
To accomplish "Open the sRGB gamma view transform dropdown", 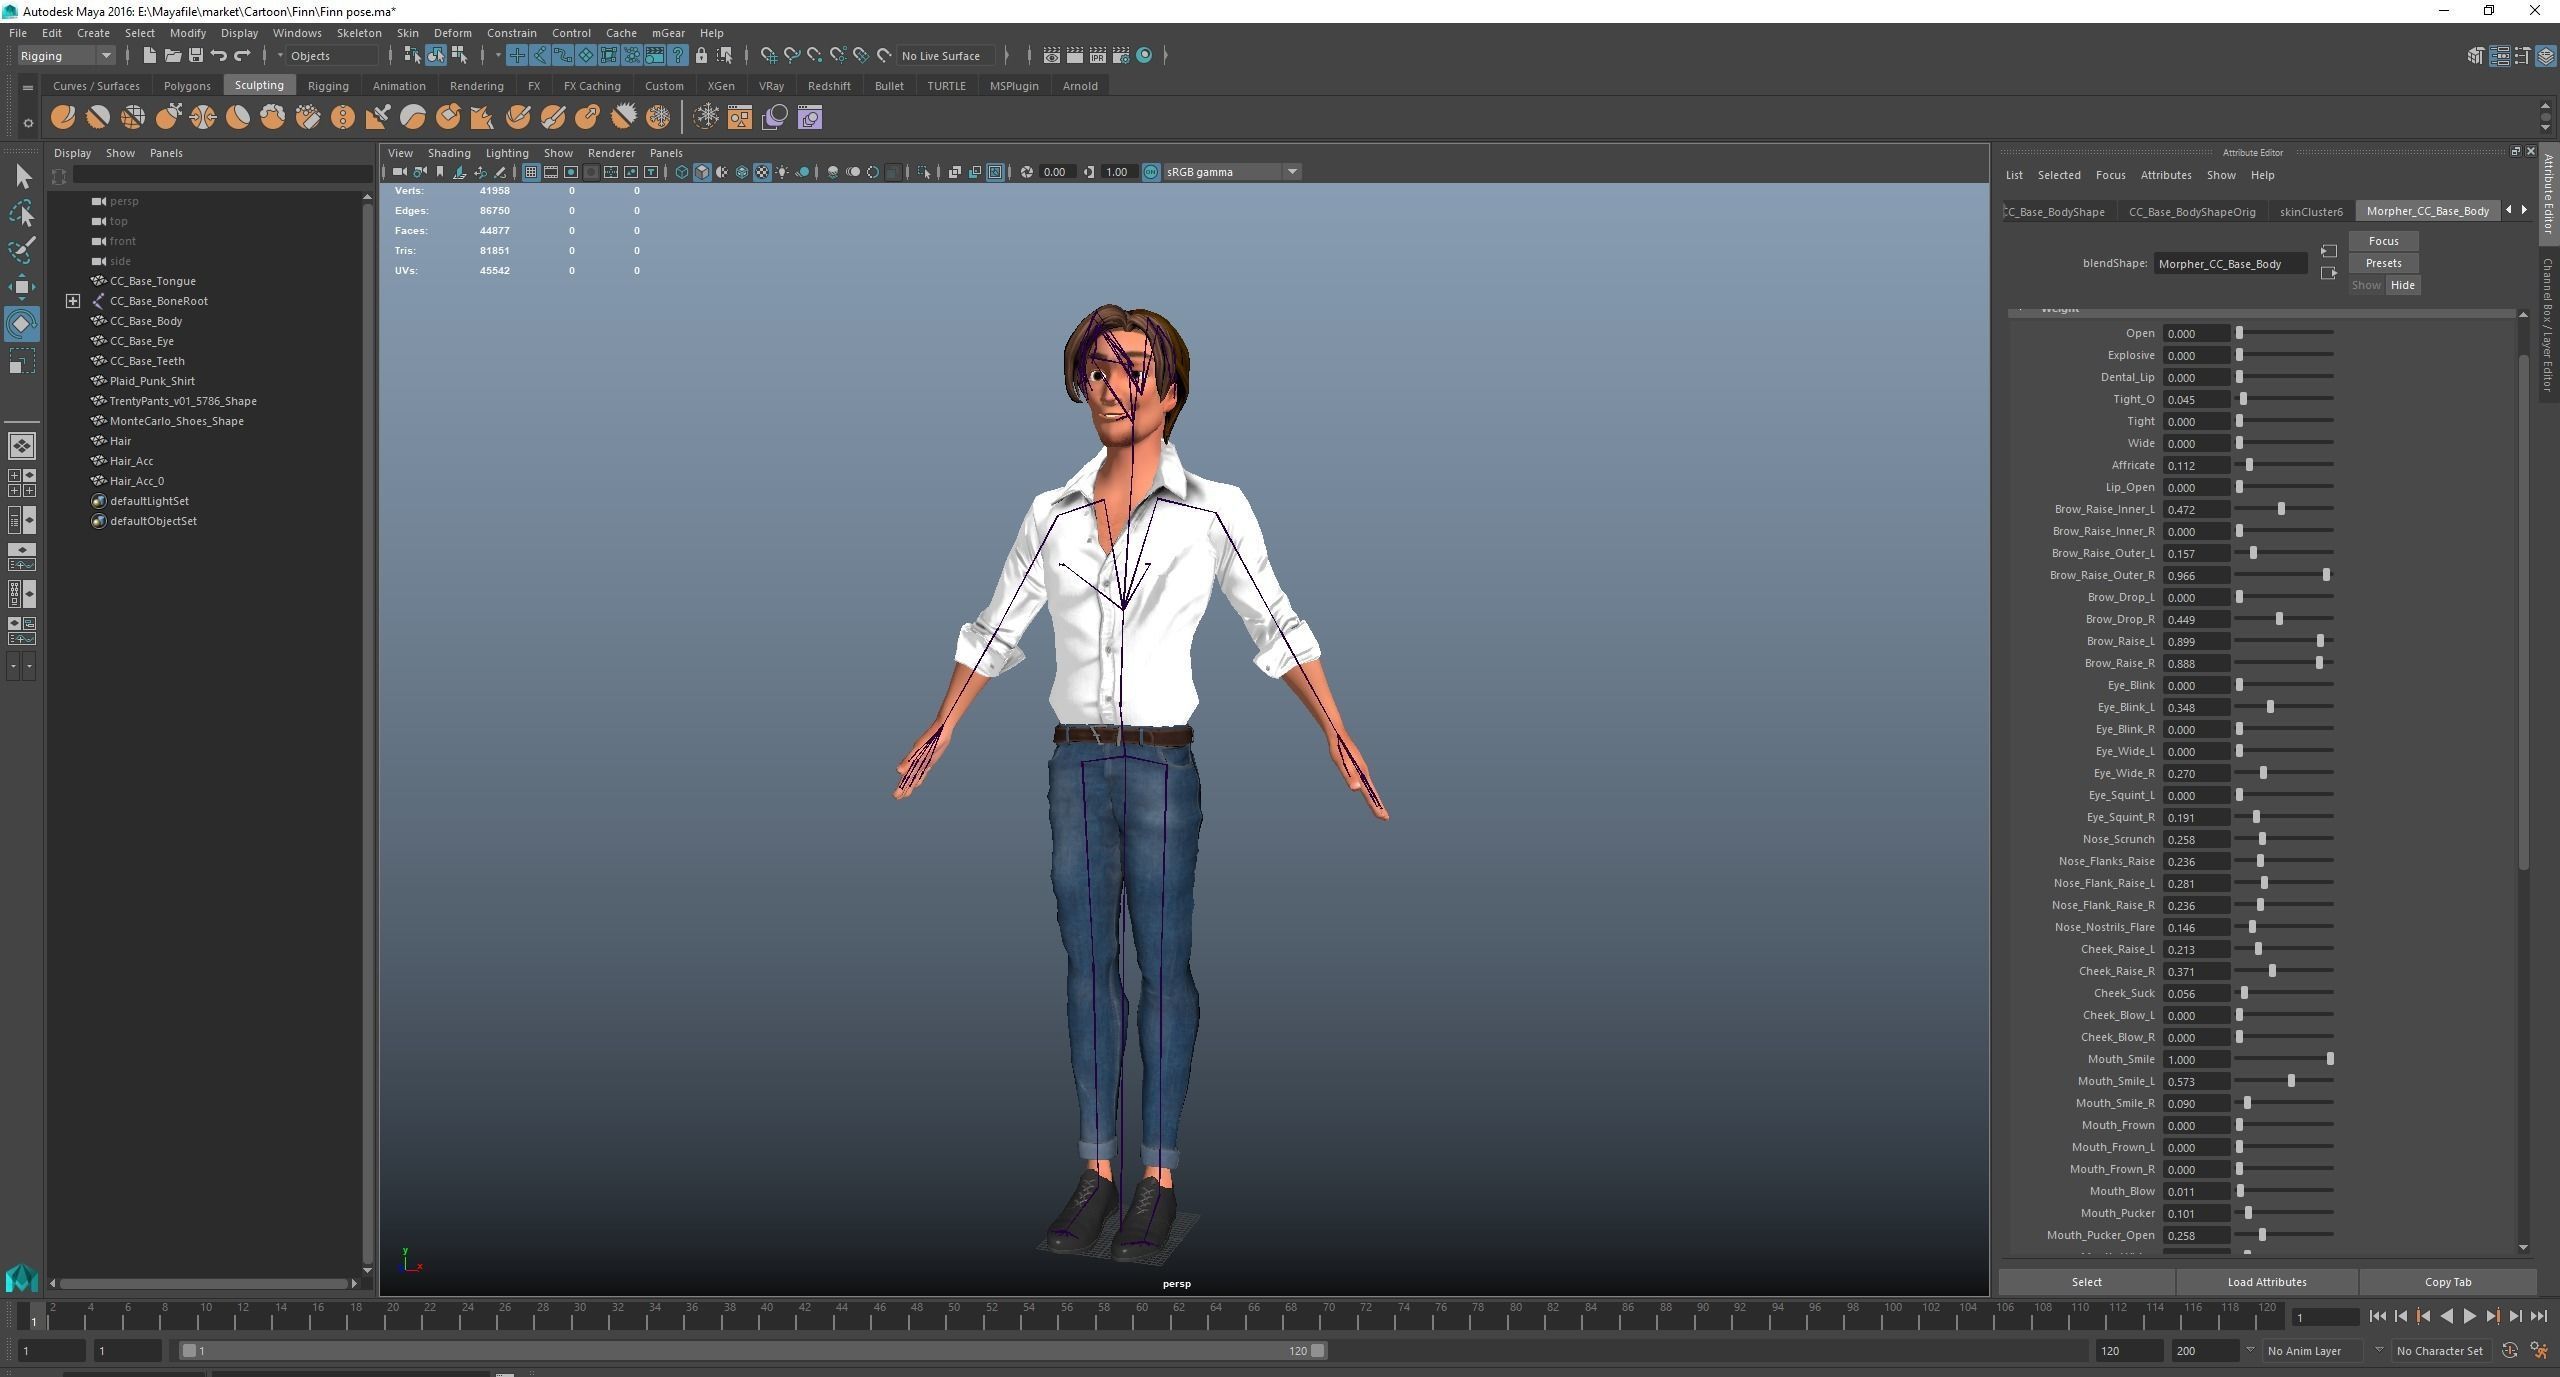I will point(1291,172).
